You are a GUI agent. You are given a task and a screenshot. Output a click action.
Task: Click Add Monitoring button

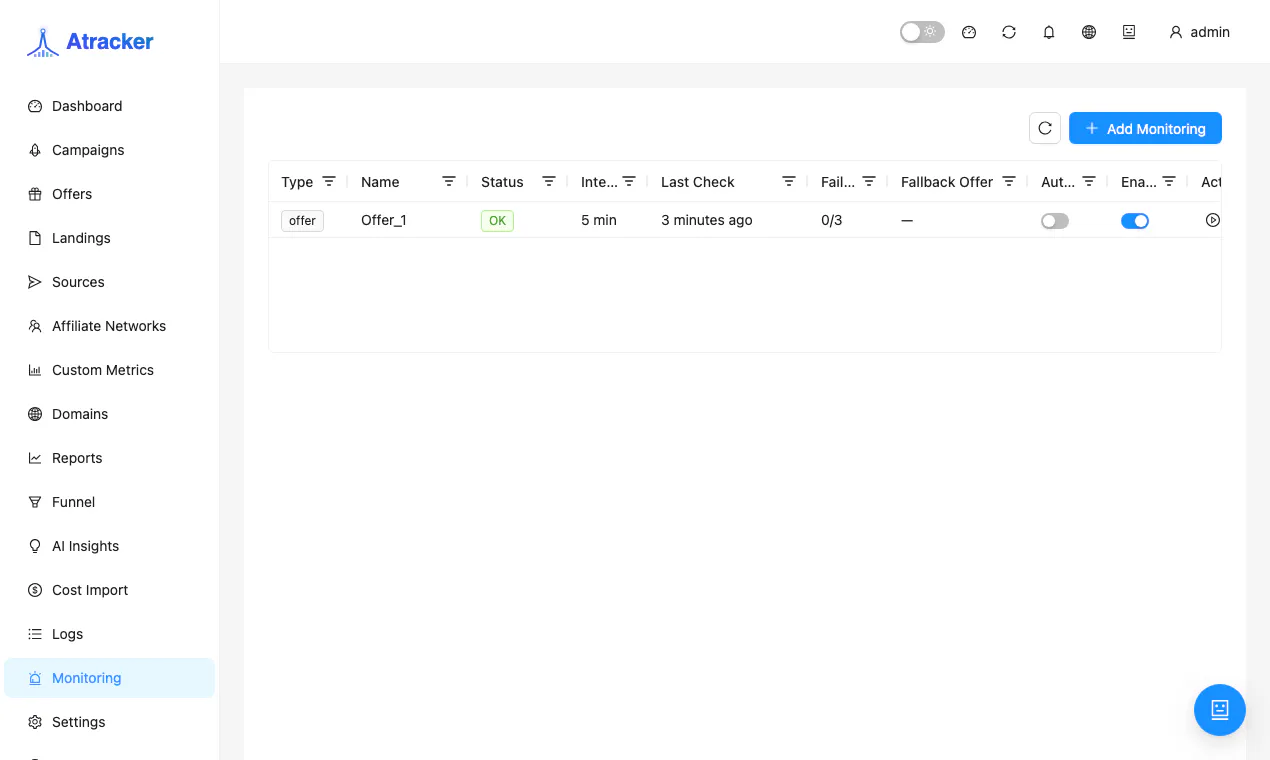1145,128
